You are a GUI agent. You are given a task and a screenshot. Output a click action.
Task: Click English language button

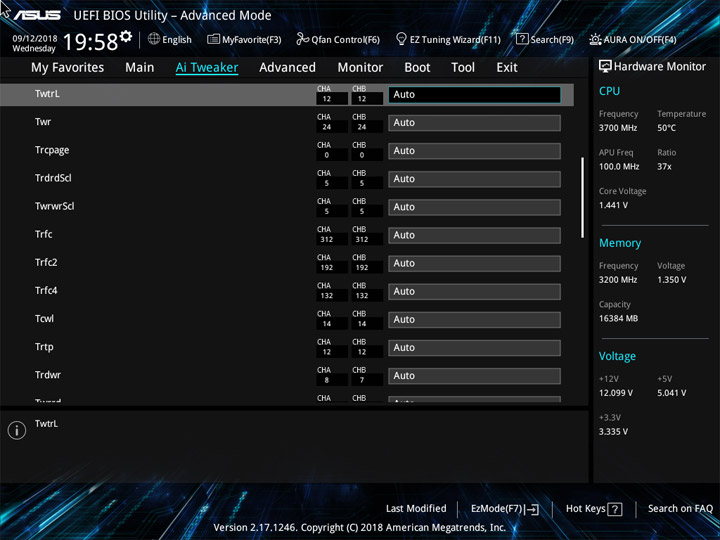tap(177, 39)
